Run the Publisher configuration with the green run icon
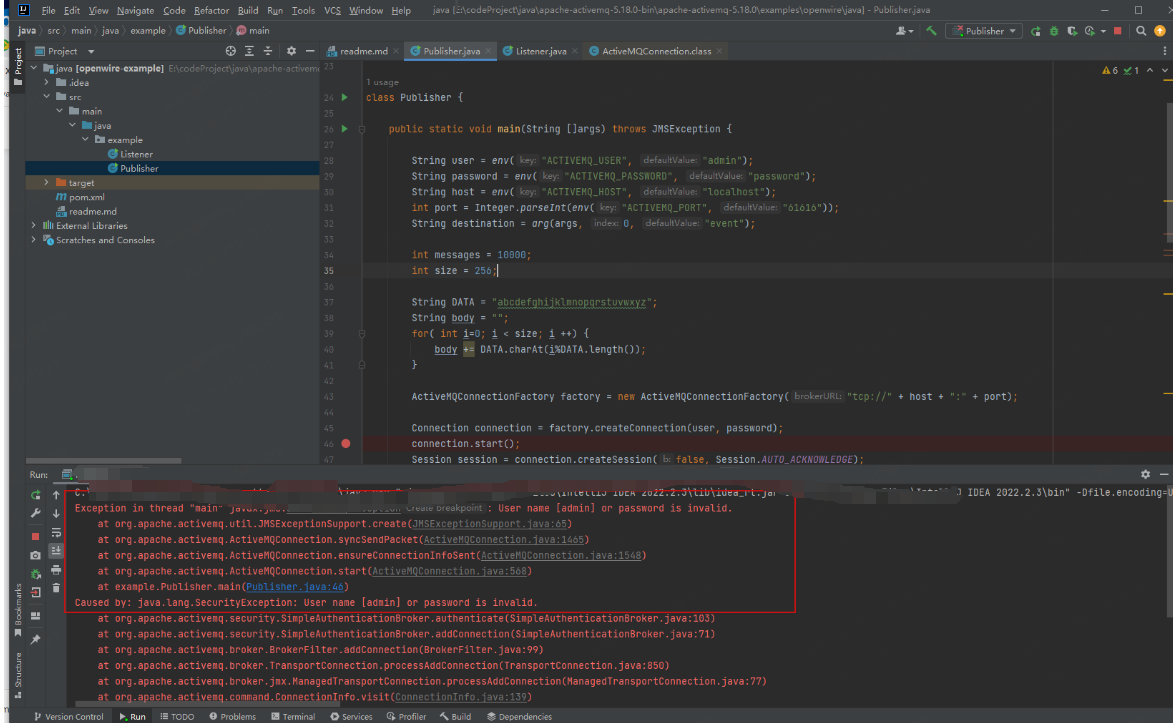This screenshot has width=1173, height=723. (x=1036, y=31)
